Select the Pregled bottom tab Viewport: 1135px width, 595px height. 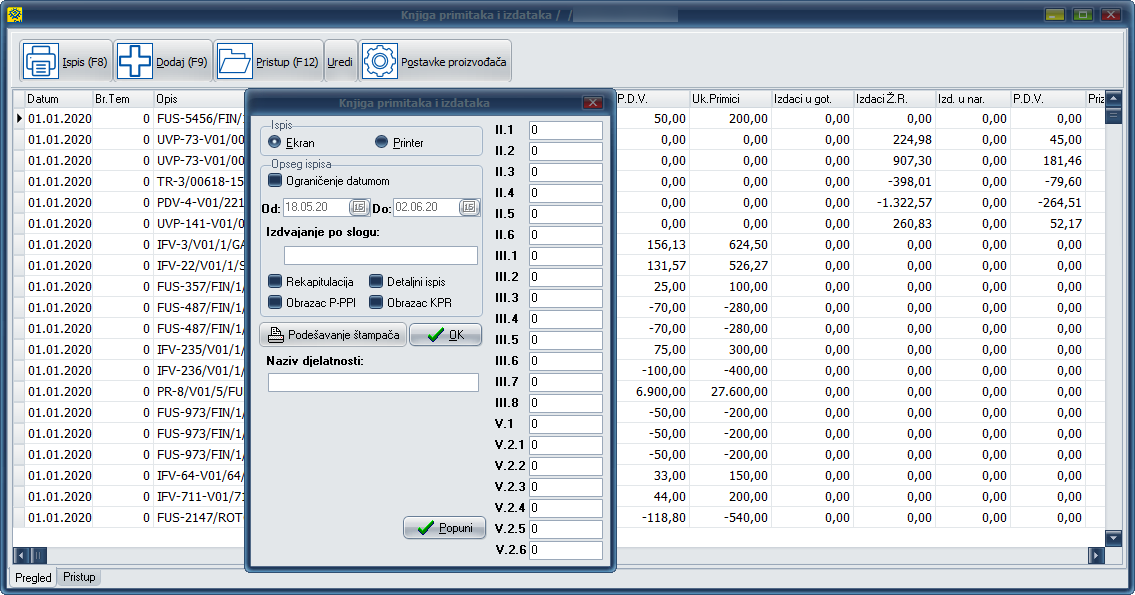(x=33, y=577)
